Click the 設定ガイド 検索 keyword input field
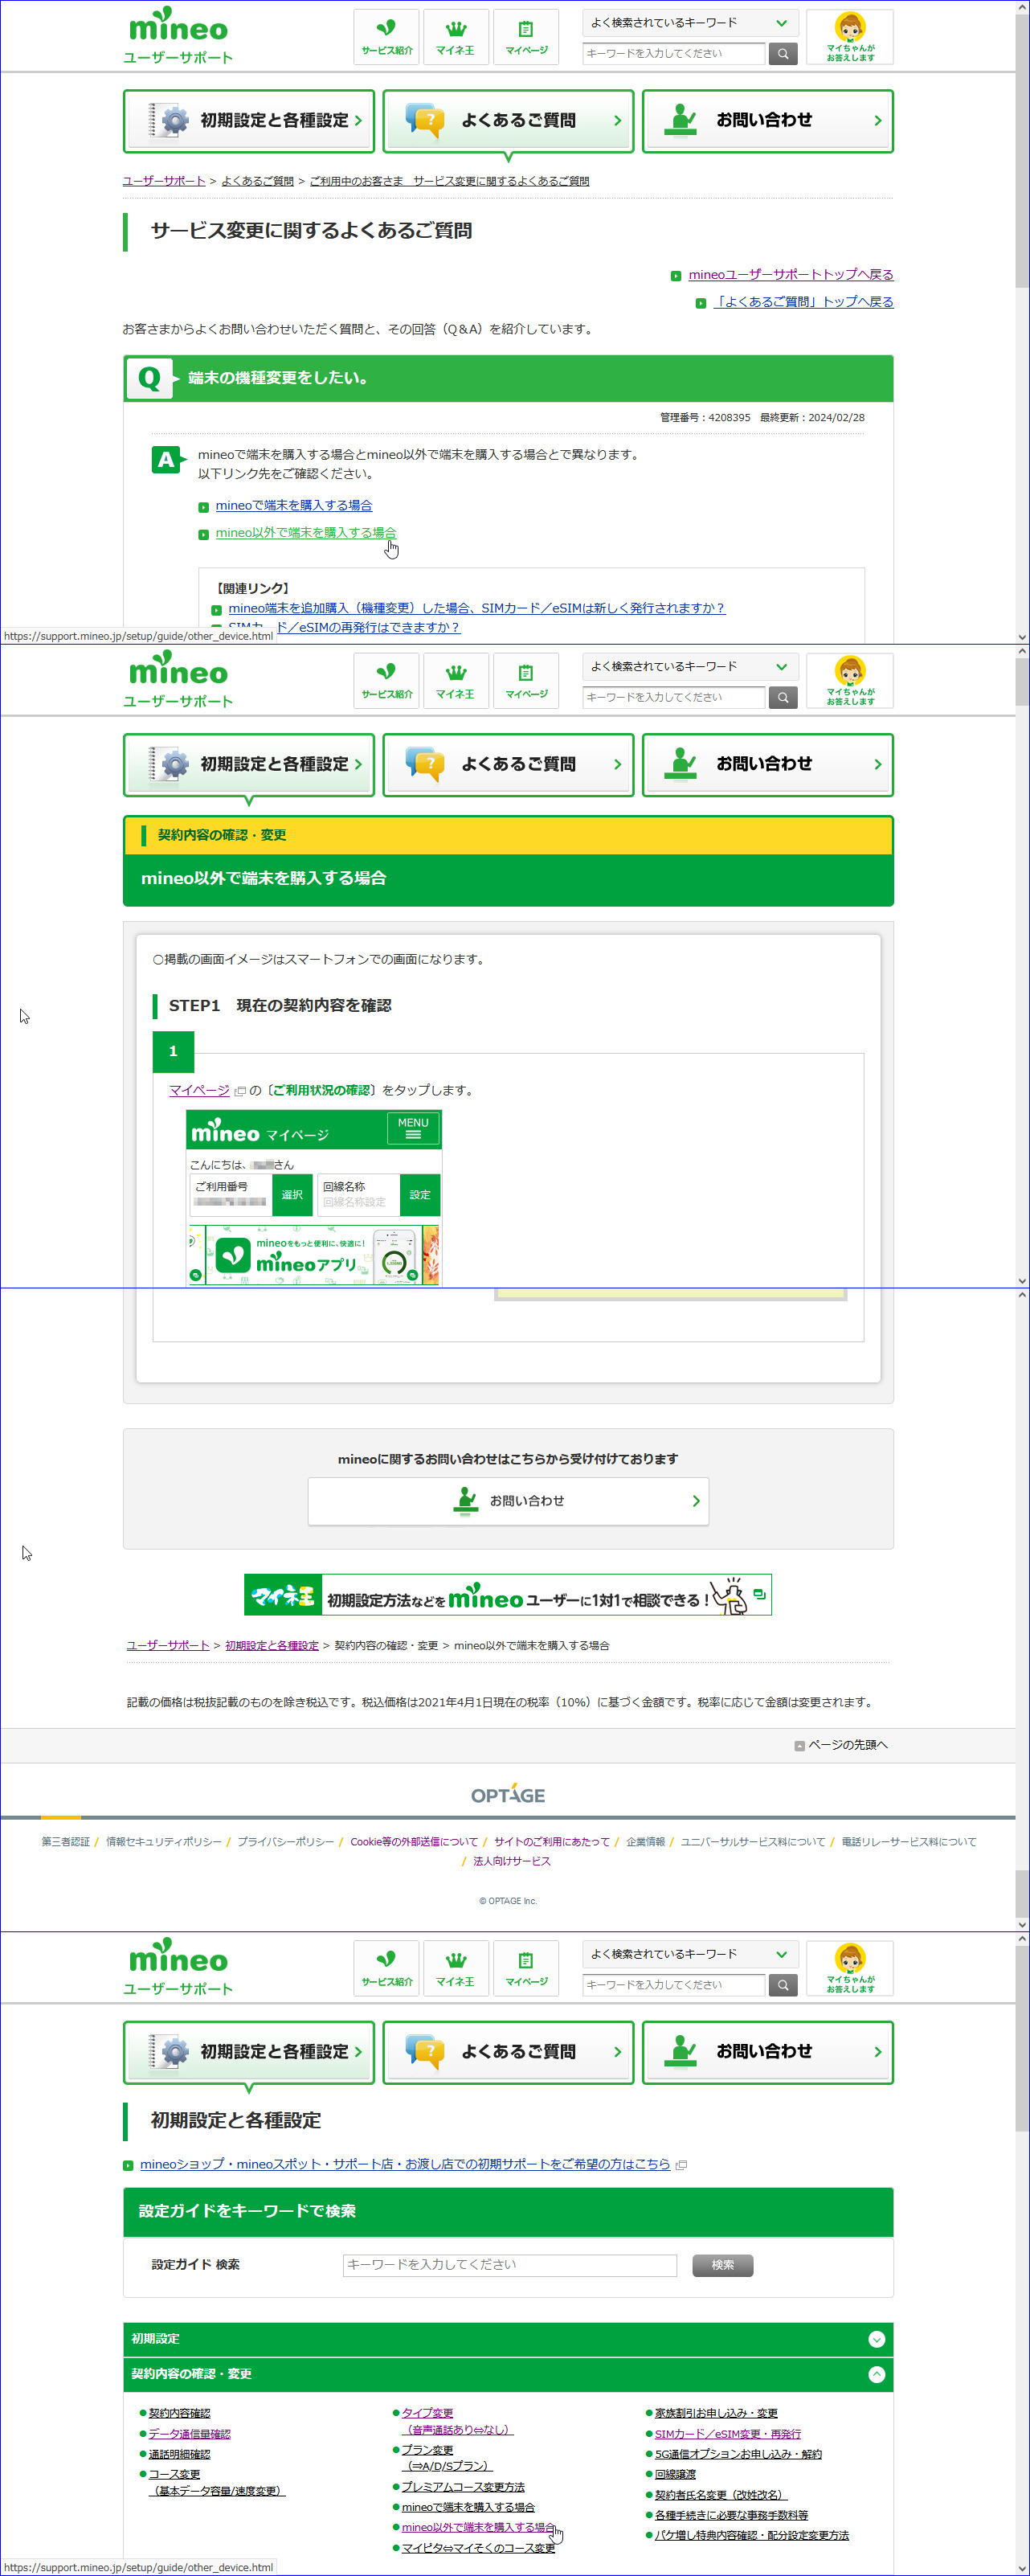The height and width of the screenshot is (2576, 1030). [x=509, y=2264]
